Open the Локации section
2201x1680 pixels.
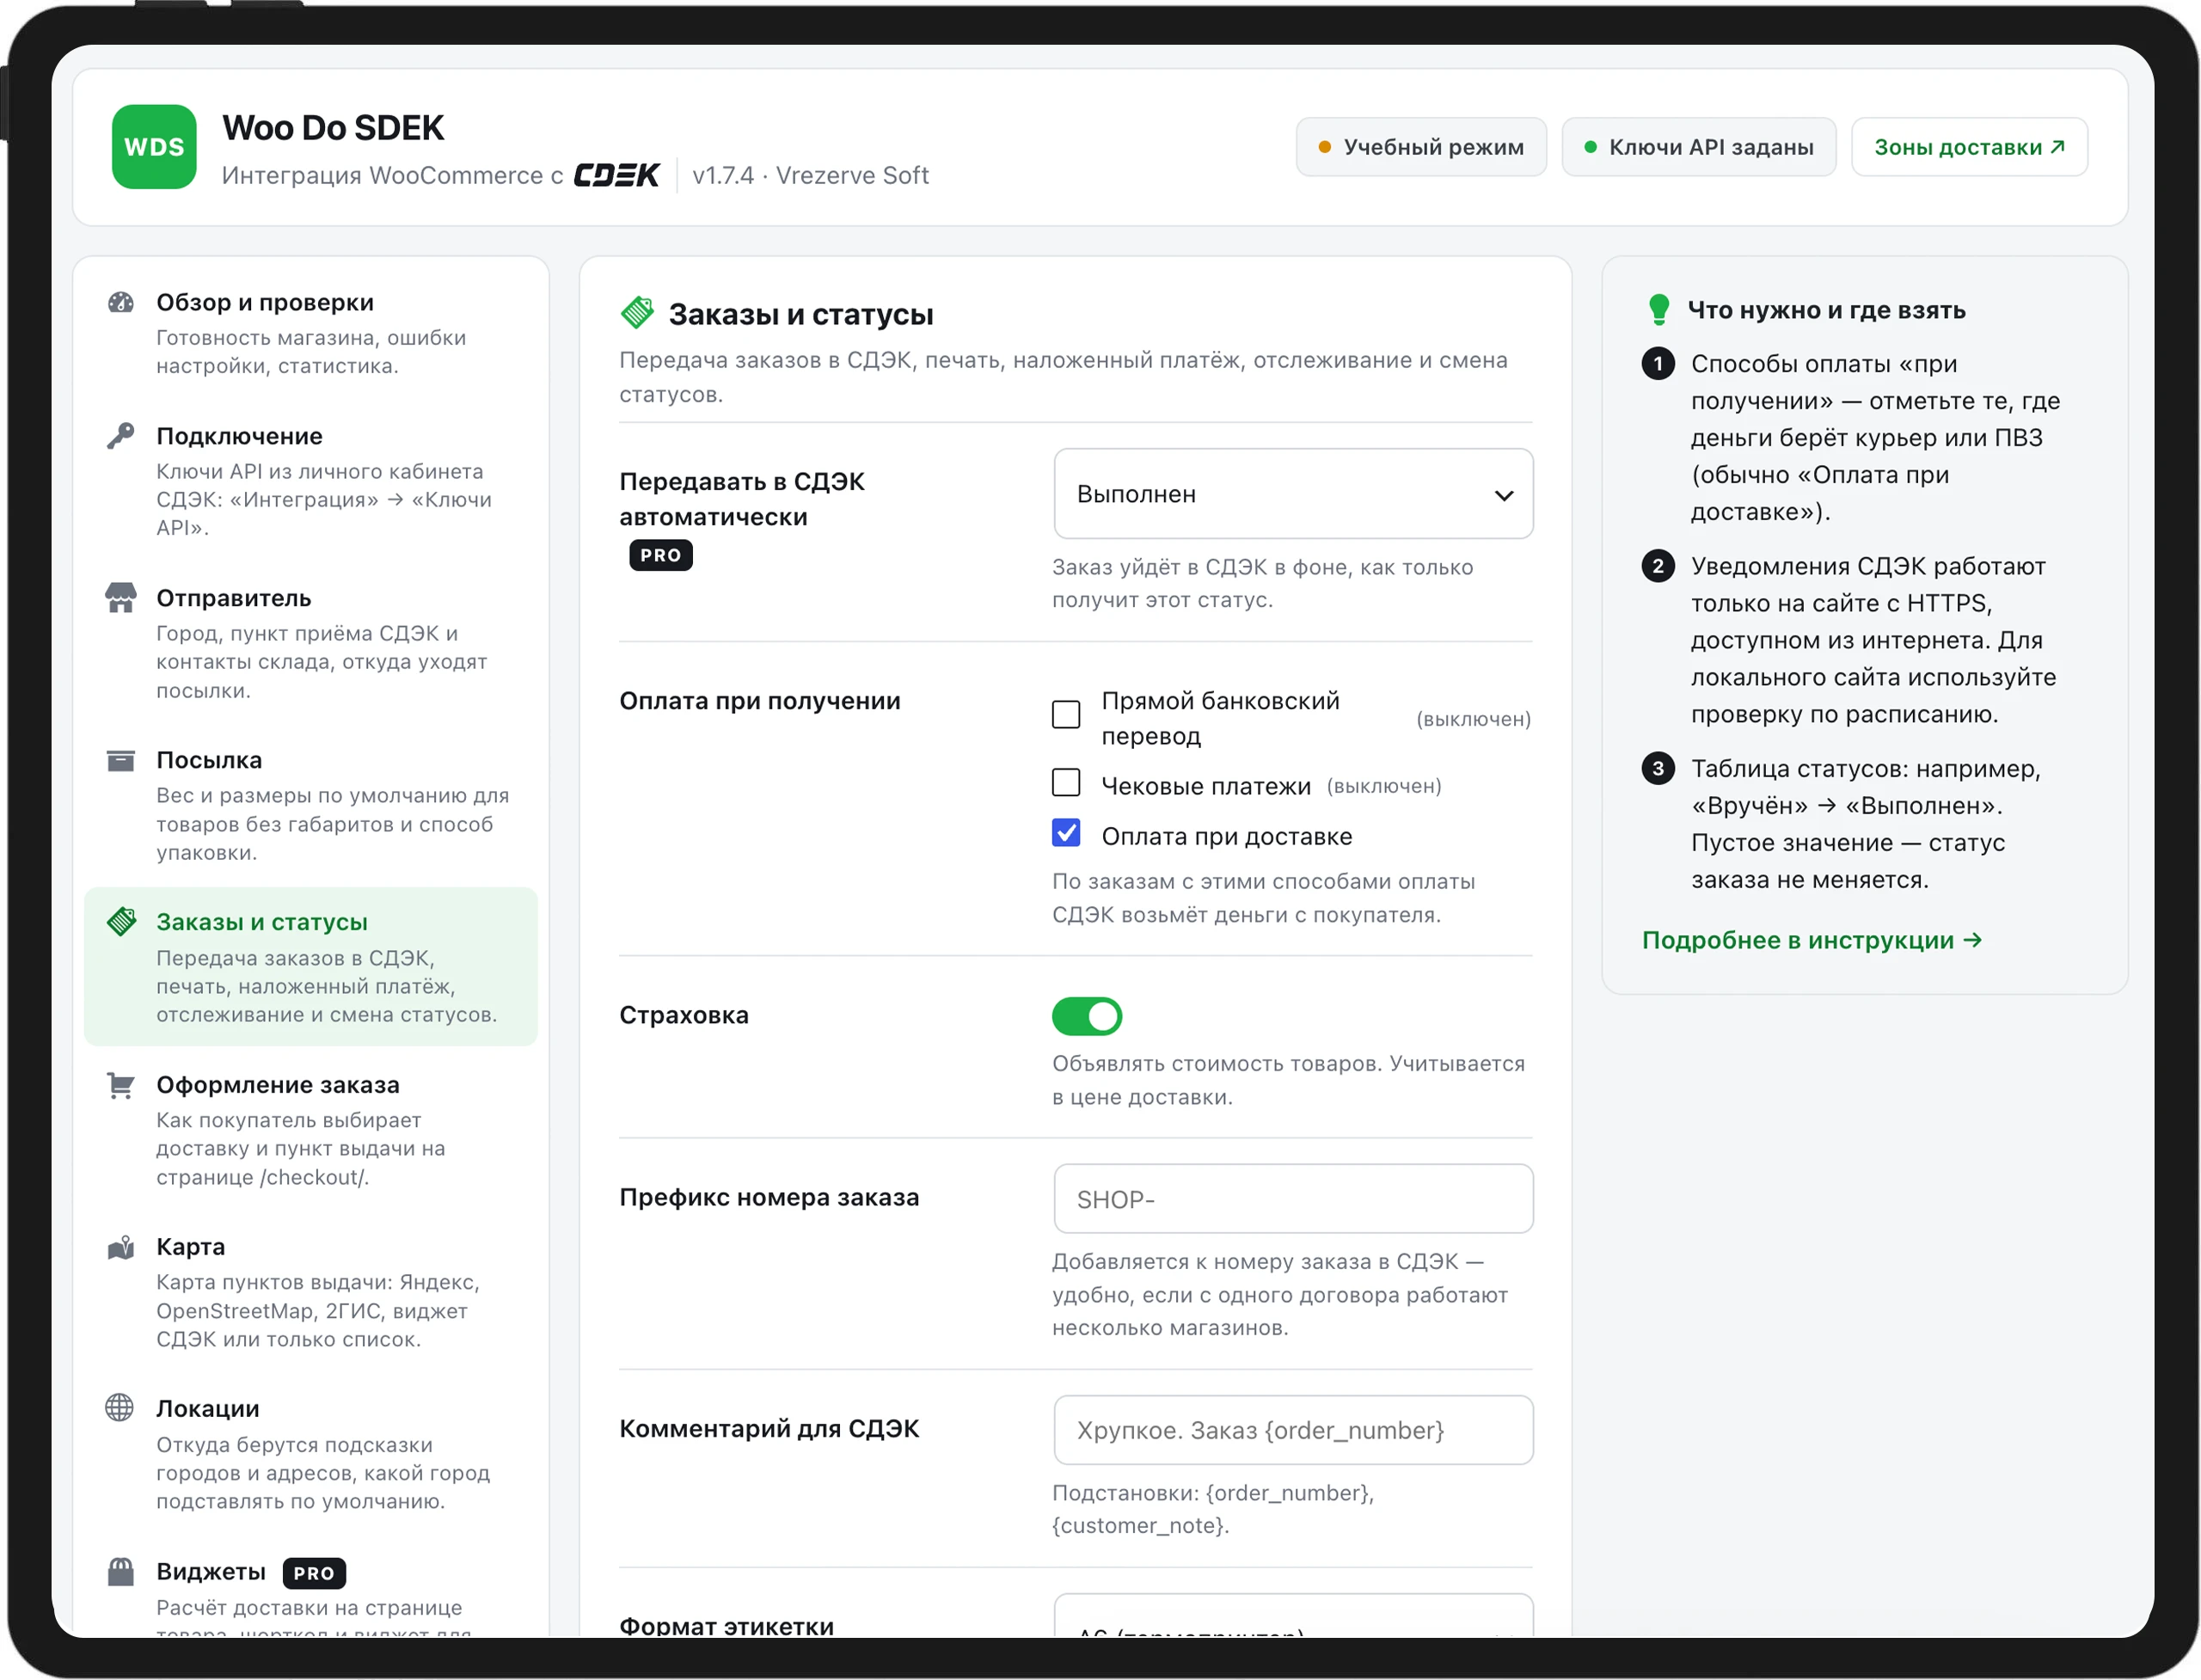click(x=311, y=1454)
